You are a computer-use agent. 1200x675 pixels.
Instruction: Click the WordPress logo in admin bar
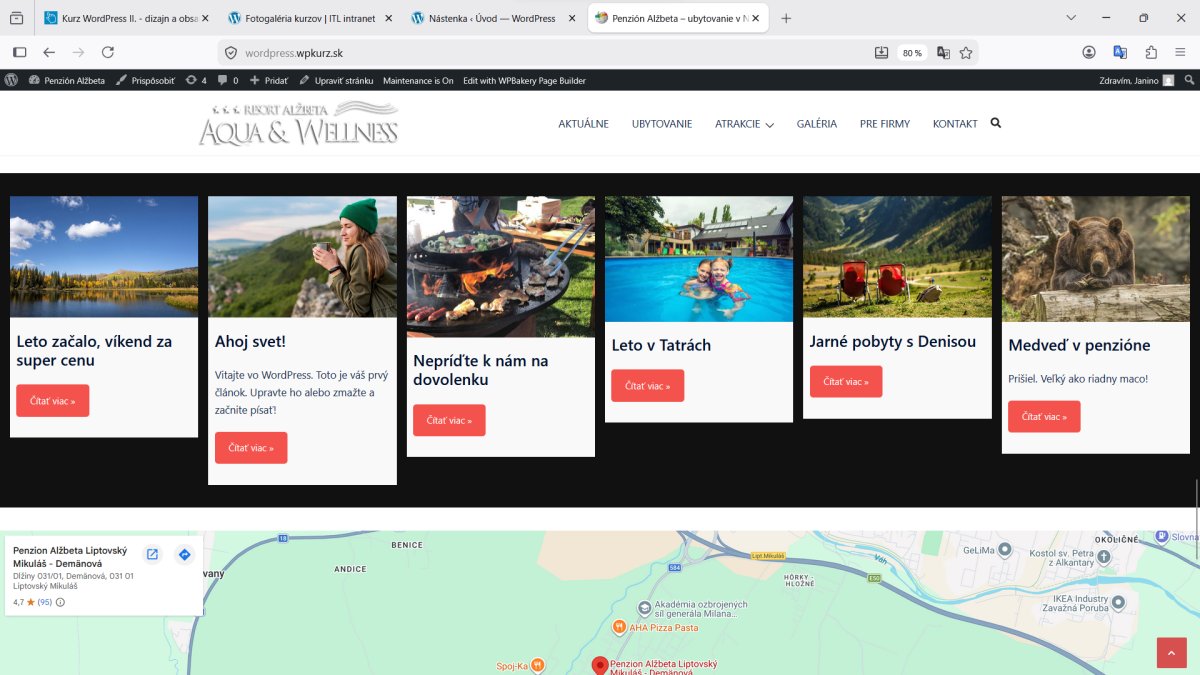coord(11,80)
